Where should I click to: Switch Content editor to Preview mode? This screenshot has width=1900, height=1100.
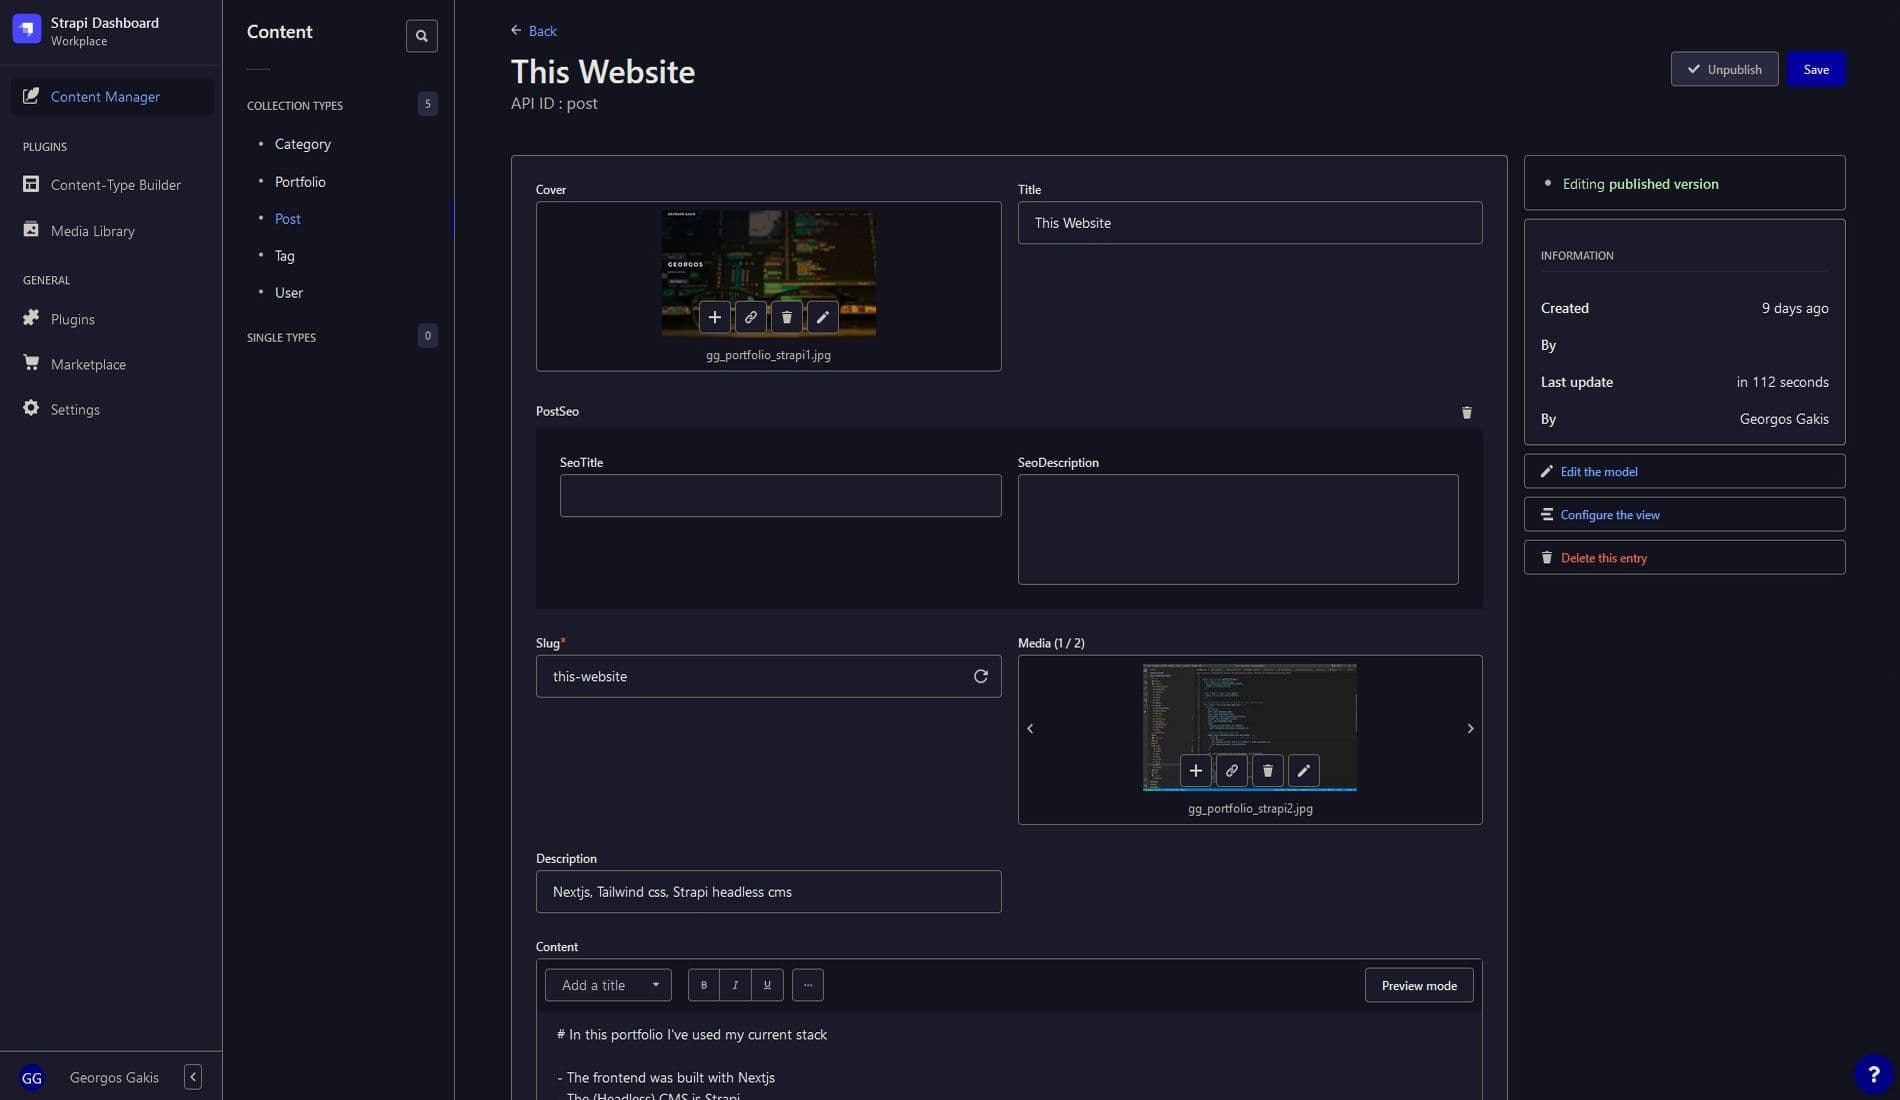pos(1419,985)
